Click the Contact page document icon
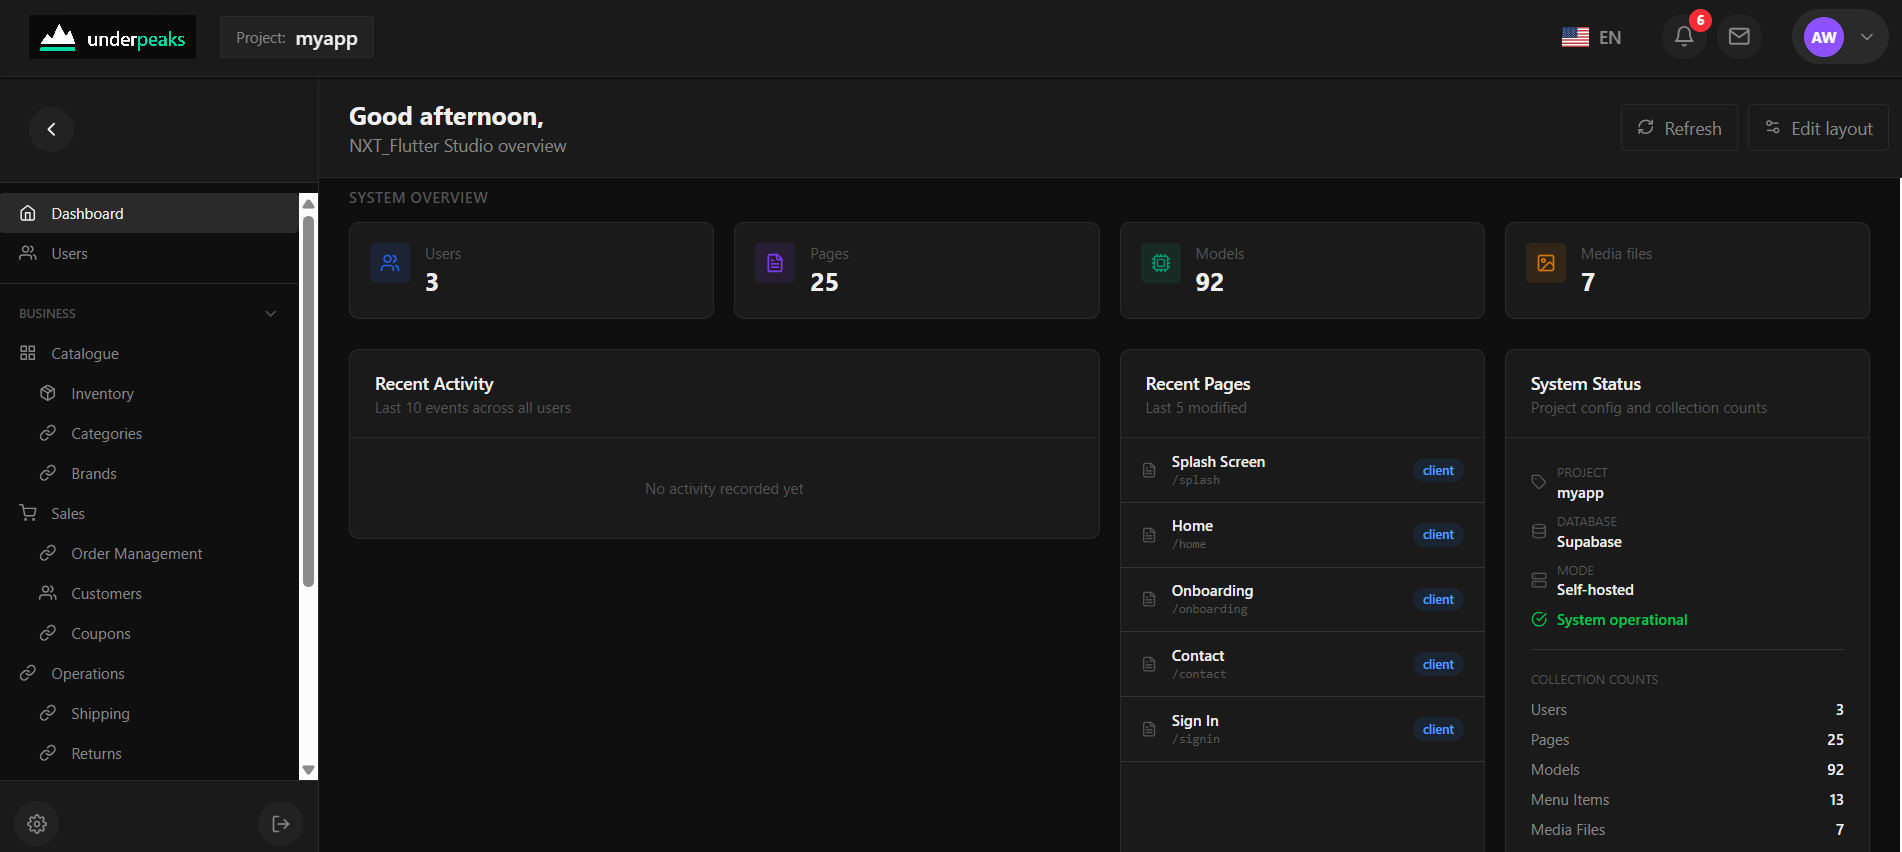1902x852 pixels. click(x=1149, y=664)
